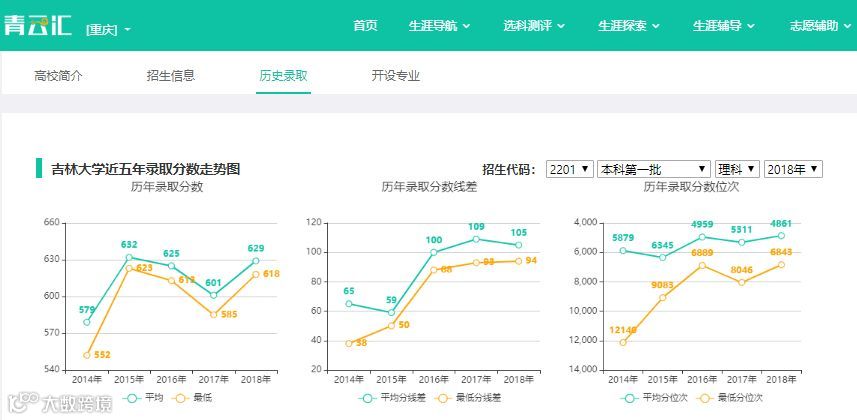Click the 109 line-difference point for 2017
The image size is (857, 420).
pyautogui.click(x=476, y=239)
